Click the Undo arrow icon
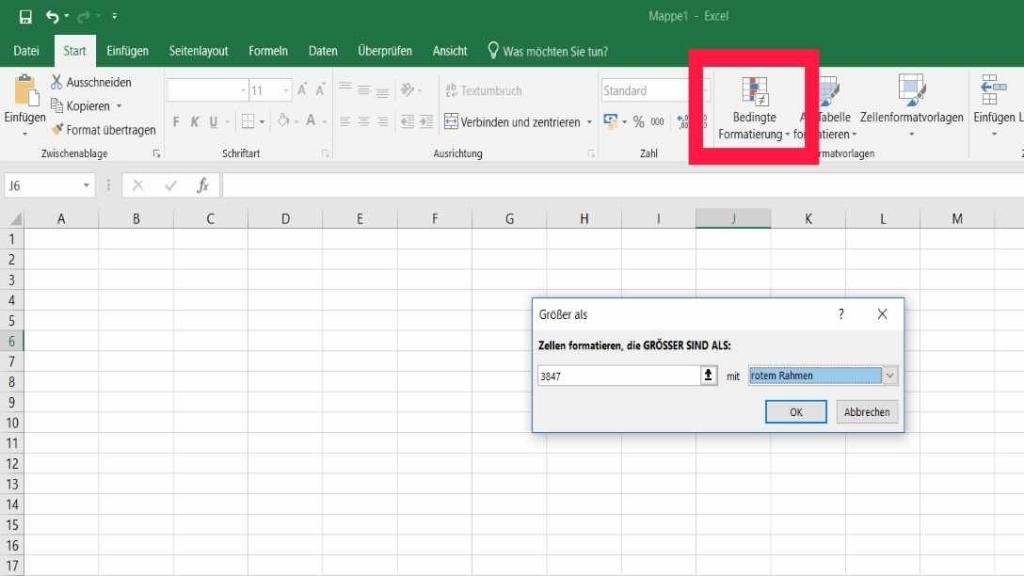Image resolution: width=1024 pixels, height=576 pixels. point(52,17)
